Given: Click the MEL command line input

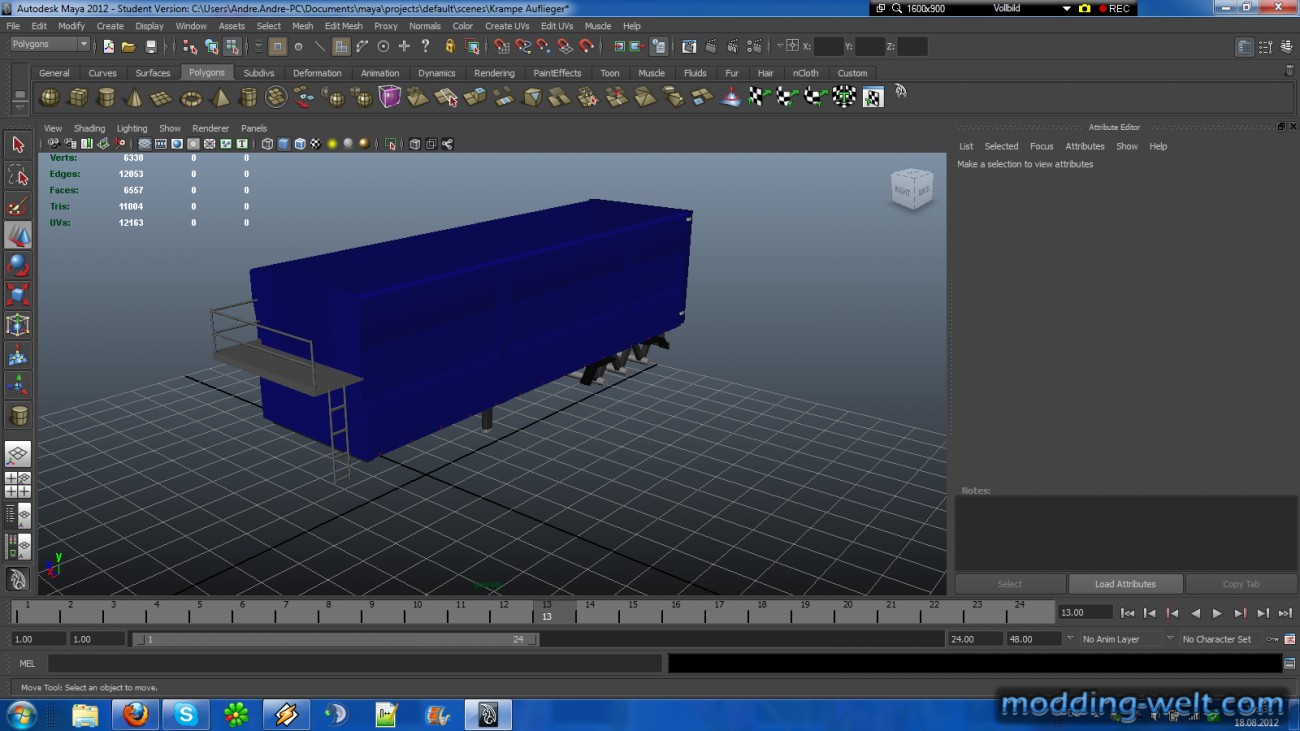Looking at the screenshot, I should [355, 663].
